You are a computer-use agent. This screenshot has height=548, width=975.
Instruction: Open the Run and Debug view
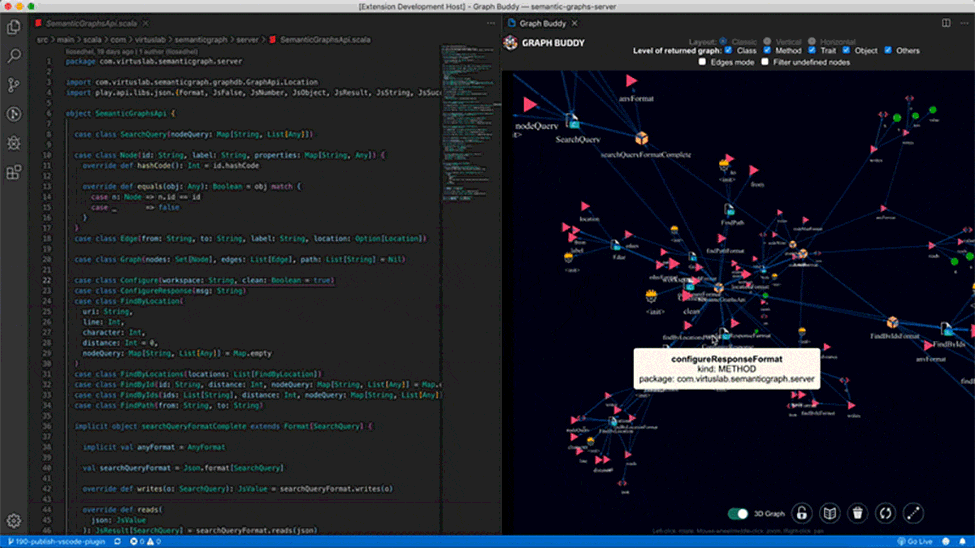click(14, 114)
